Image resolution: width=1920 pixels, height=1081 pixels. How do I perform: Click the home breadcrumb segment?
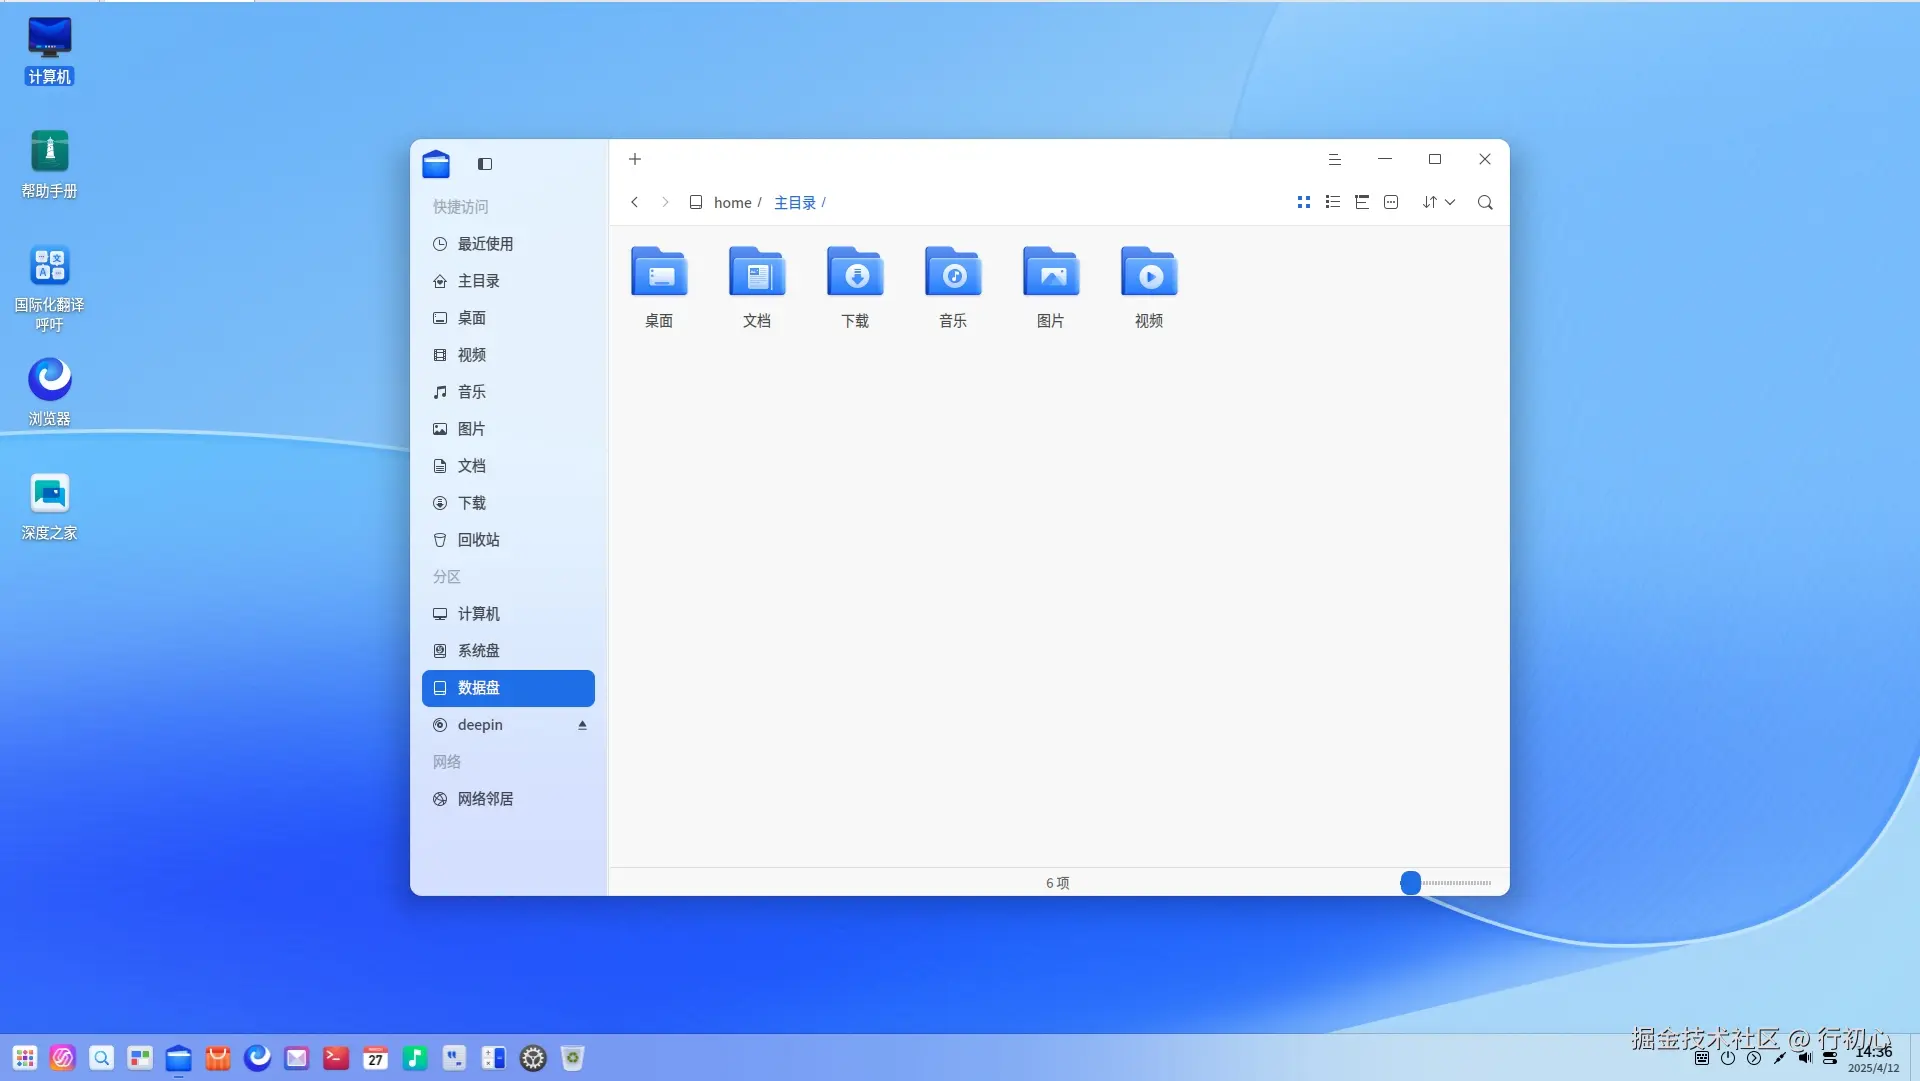[x=732, y=203]
